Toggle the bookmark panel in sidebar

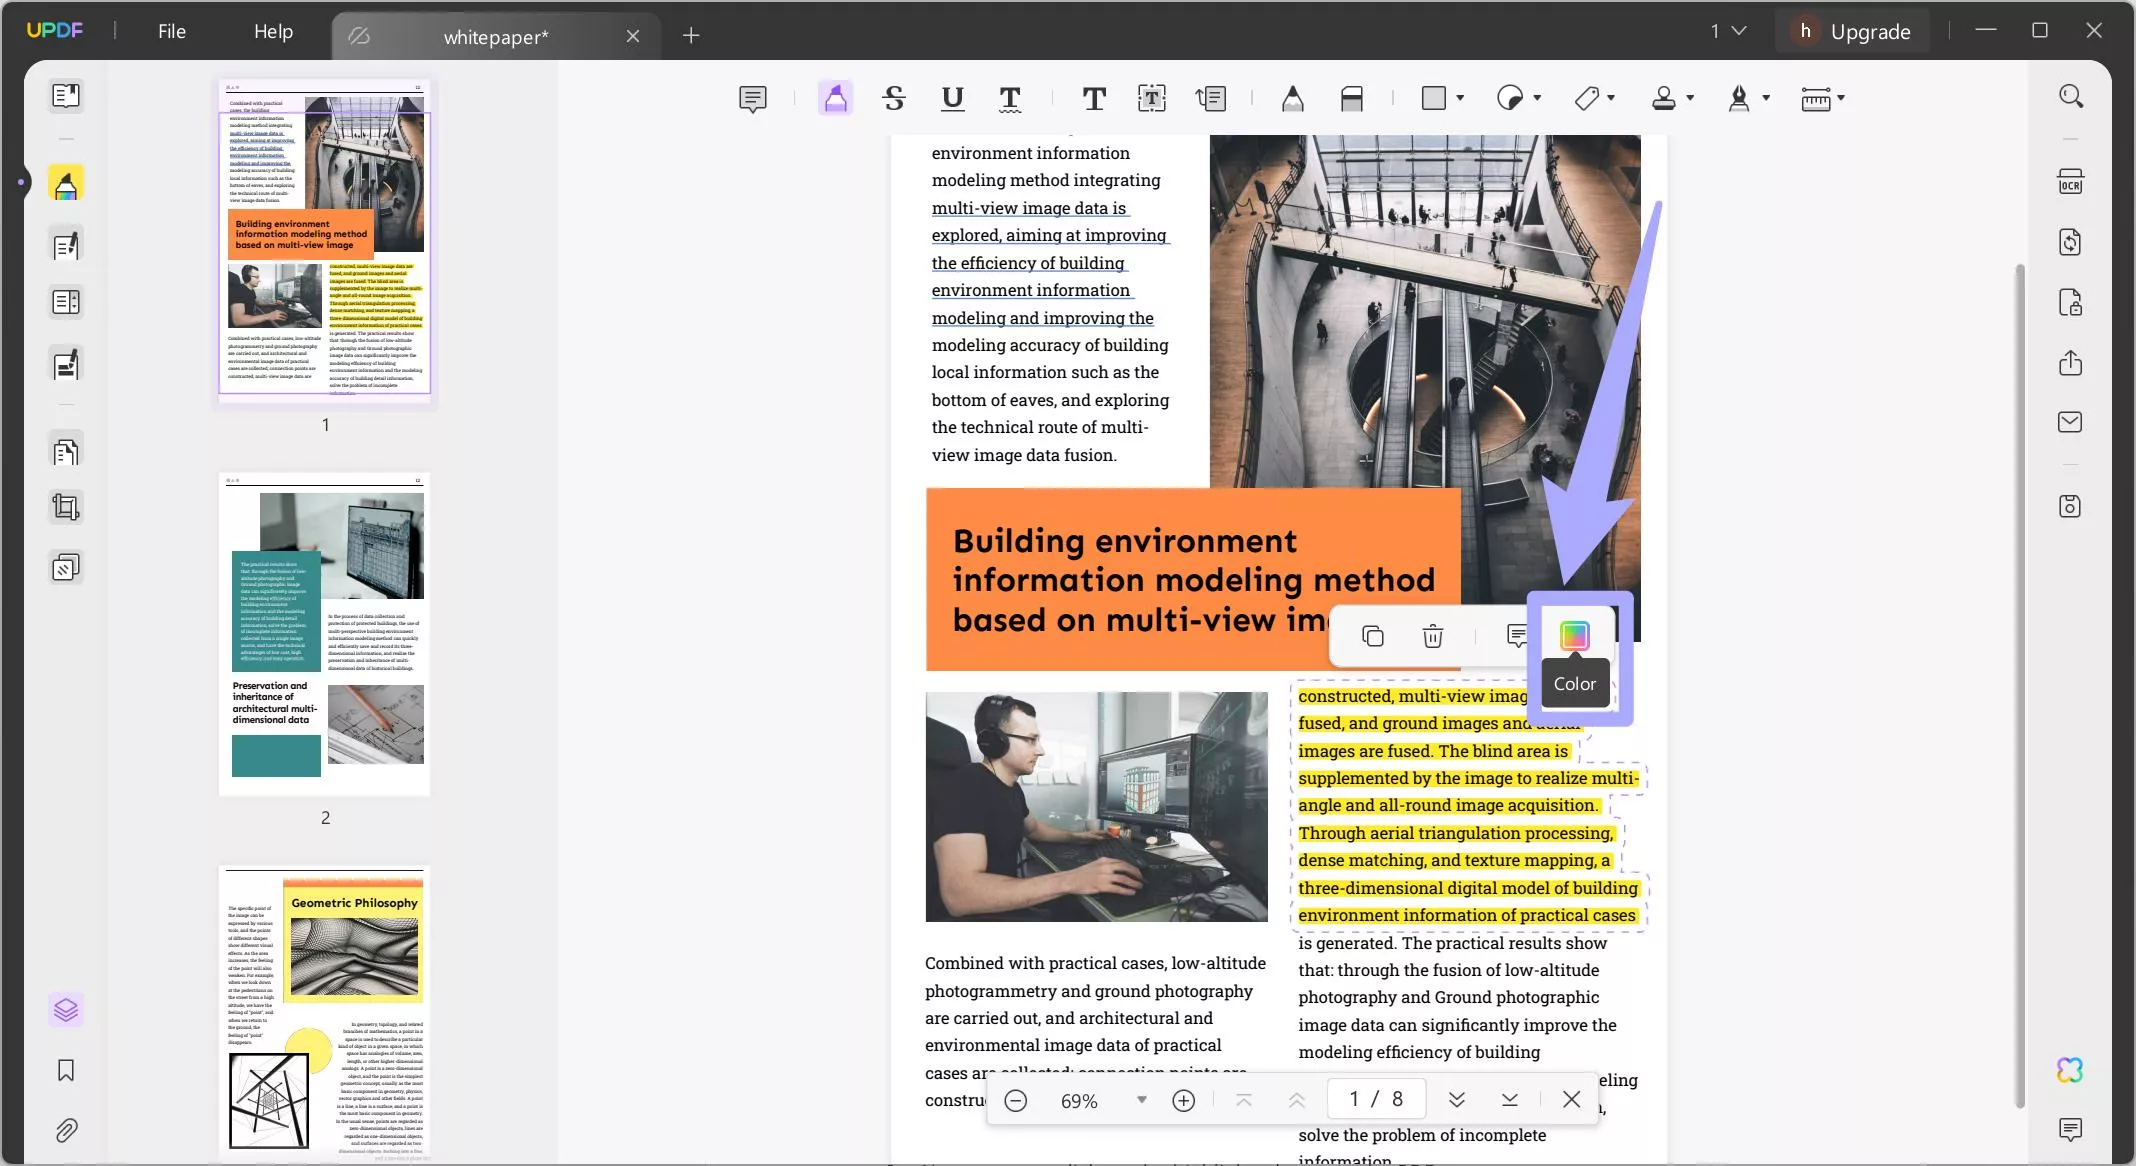pyautogui.click(x=66, y=1070)
